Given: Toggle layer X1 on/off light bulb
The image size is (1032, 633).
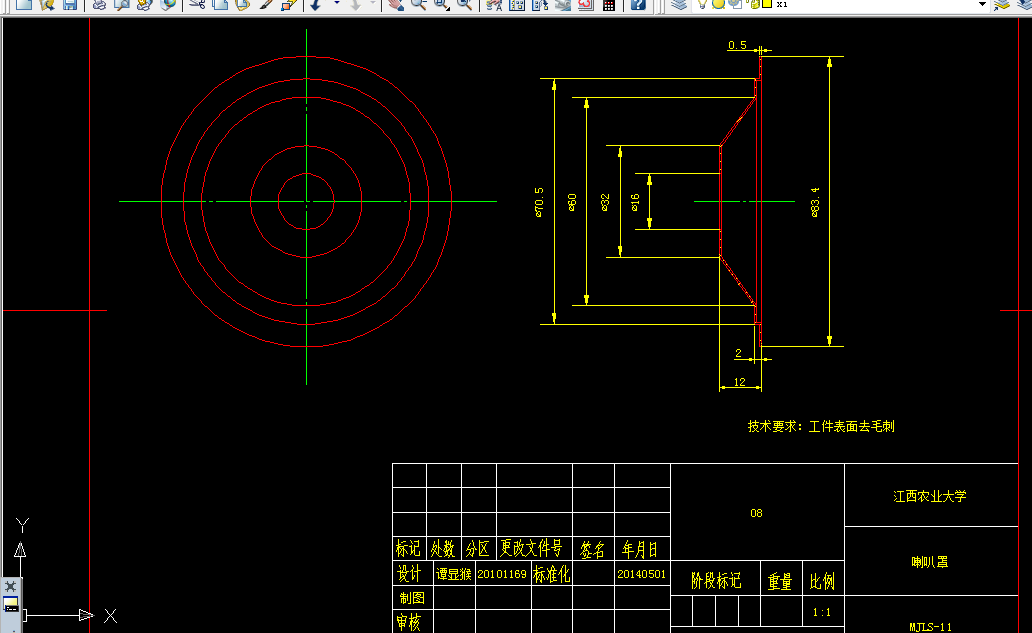Looking at the screenshot, I should pyautogui.click(x=702, y=4).
